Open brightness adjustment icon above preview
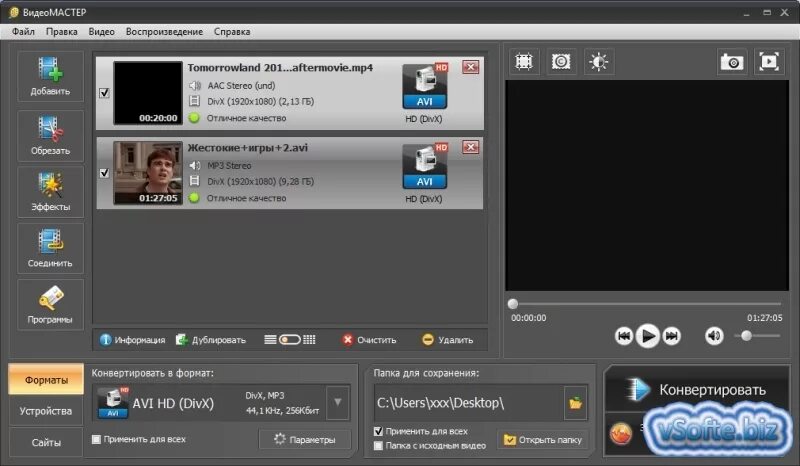The height and width of the screenshot is (466, 800). 598,62
